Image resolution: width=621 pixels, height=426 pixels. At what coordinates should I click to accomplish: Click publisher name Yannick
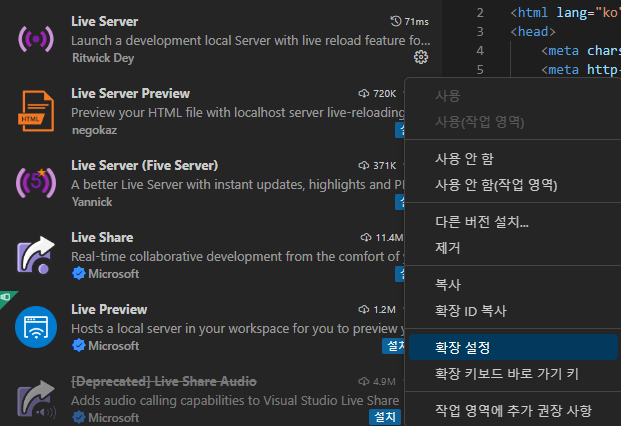(x=92, y=202)
